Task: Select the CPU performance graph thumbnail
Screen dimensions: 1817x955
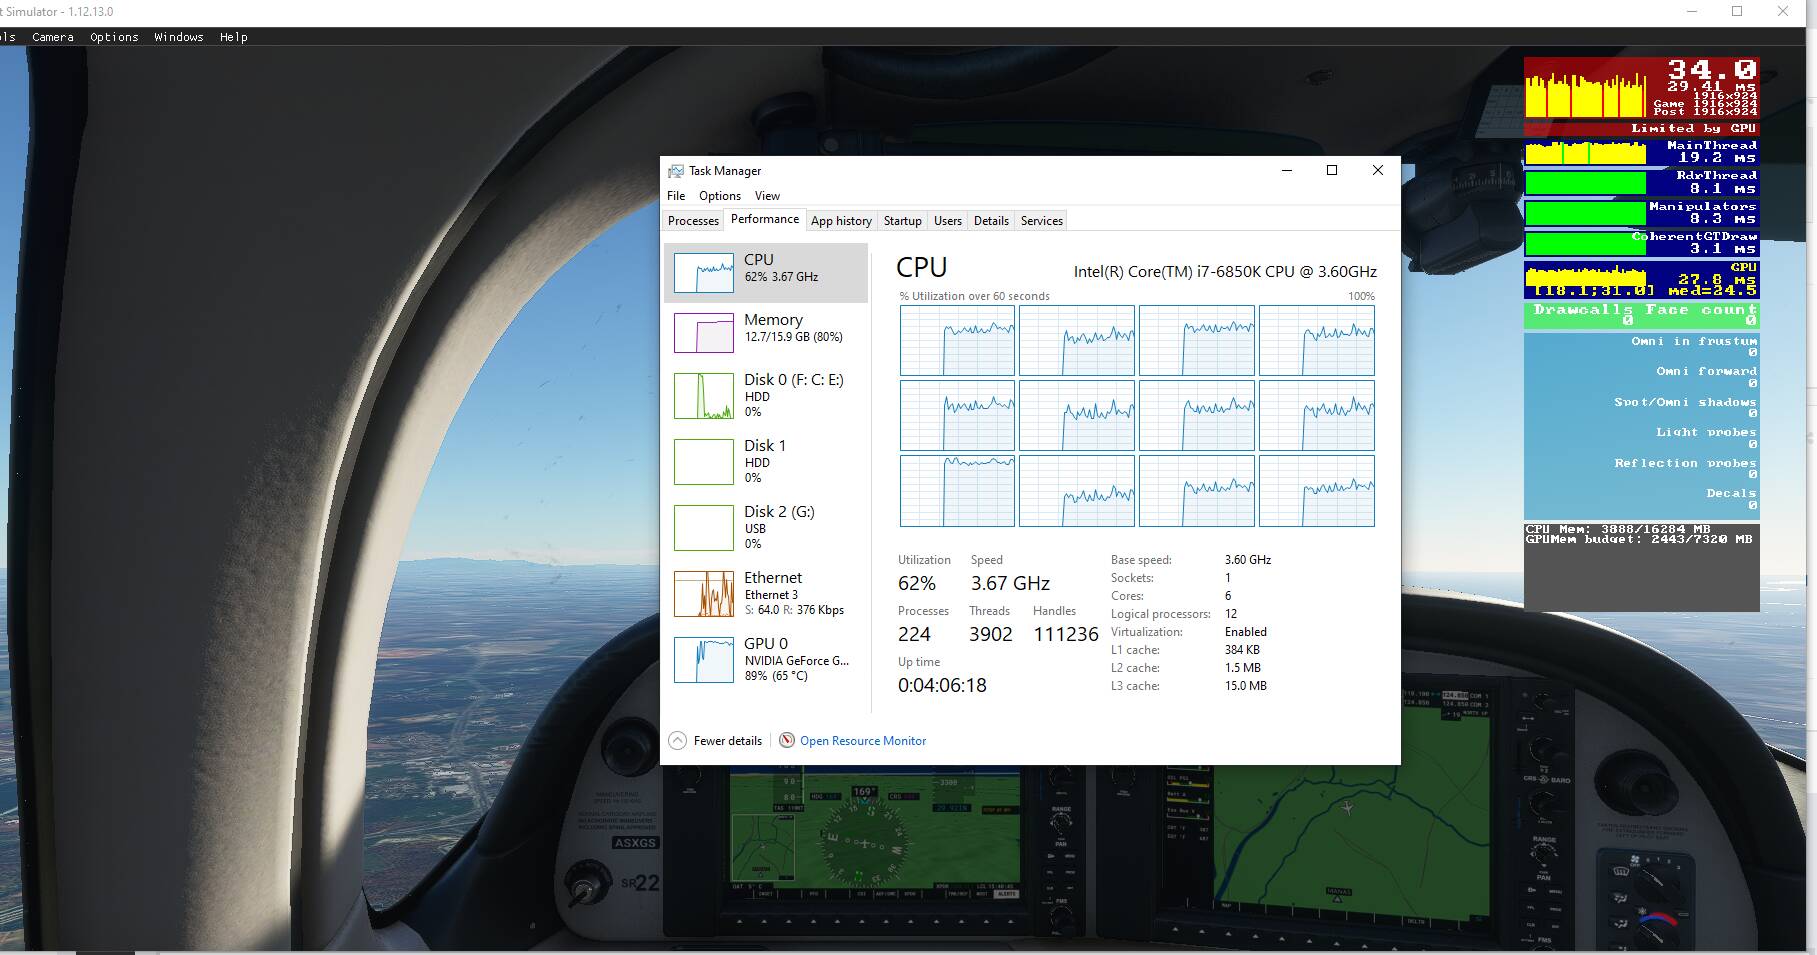Action: [x=704, y=272]
